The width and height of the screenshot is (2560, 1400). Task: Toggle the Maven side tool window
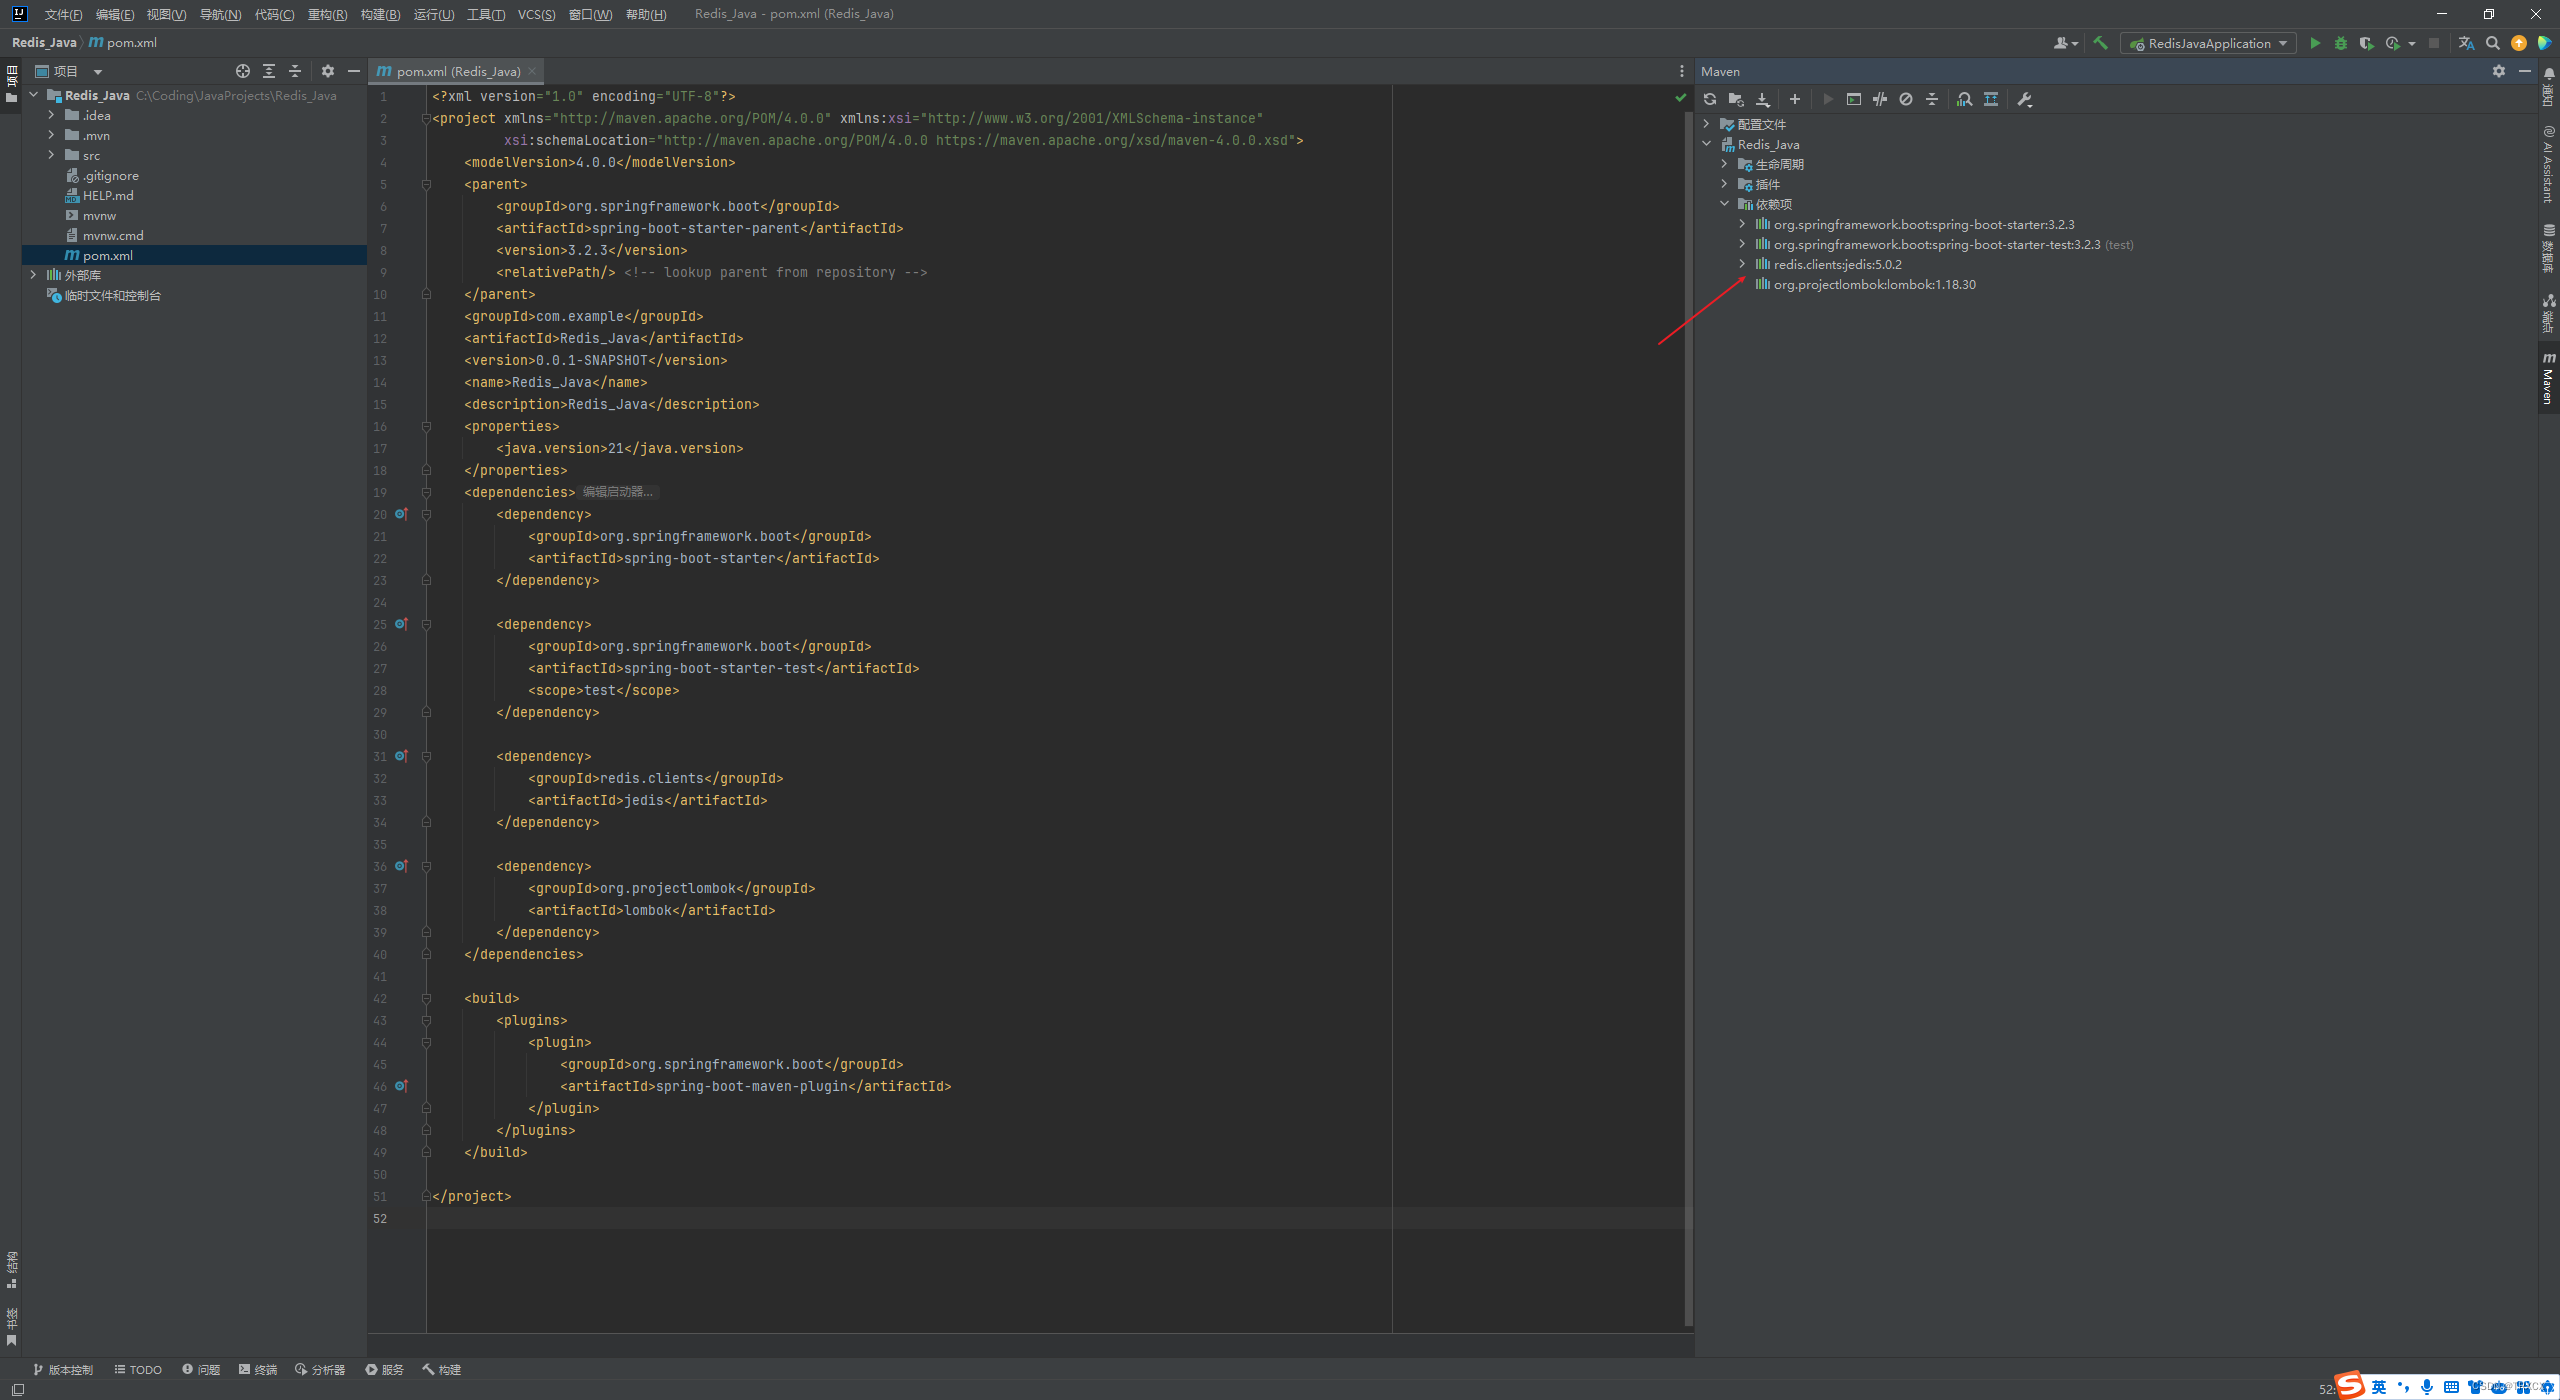click(x=2548, y=378)
